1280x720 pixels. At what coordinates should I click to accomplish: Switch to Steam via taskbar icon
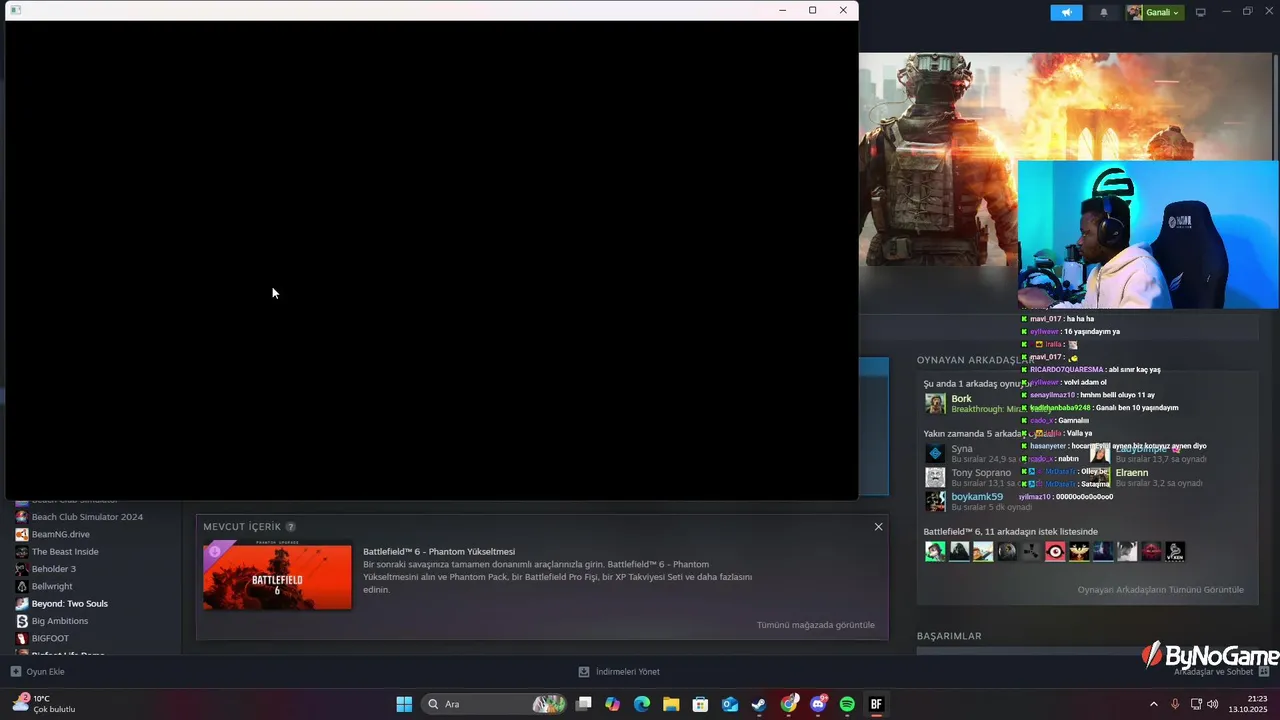click(759, 704)
